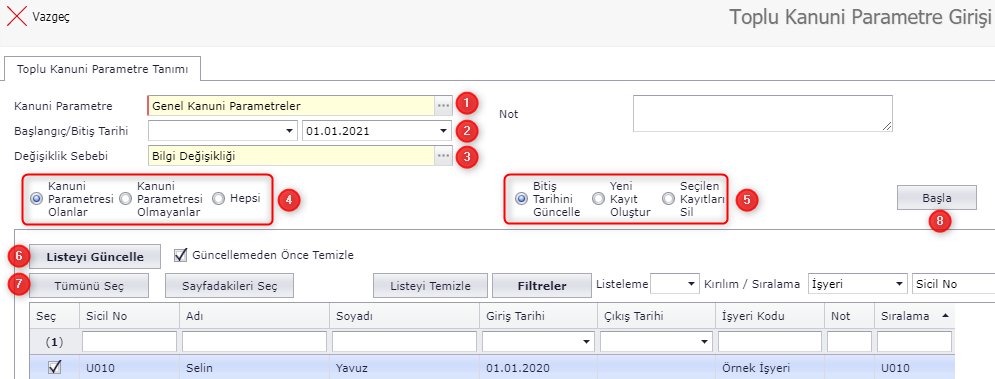This screenshot has height=379, width=995.
Task: Expand the Listeleme dropdown
Action: pyautogui.click(x=691, y=284)
